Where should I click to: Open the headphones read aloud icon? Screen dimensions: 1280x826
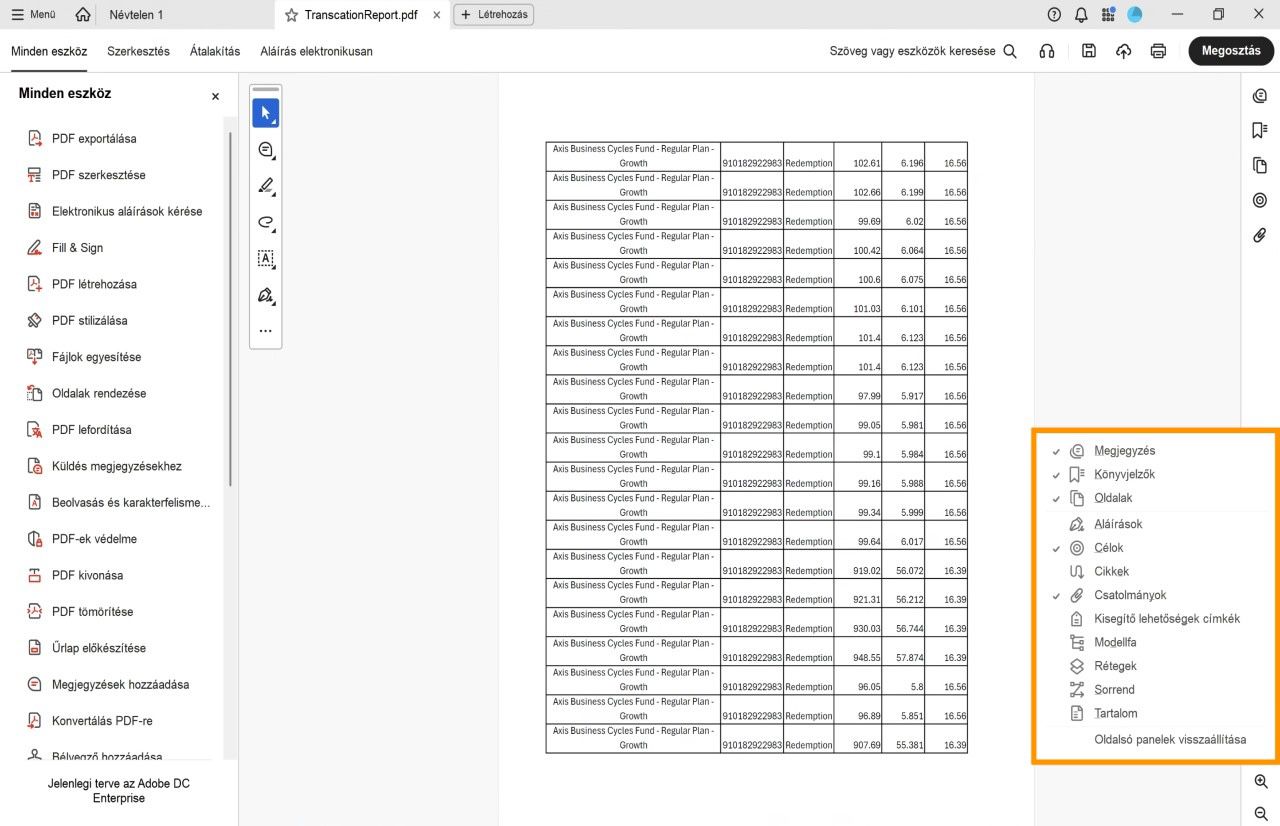pyautogui.click(x=1047, y=51)
